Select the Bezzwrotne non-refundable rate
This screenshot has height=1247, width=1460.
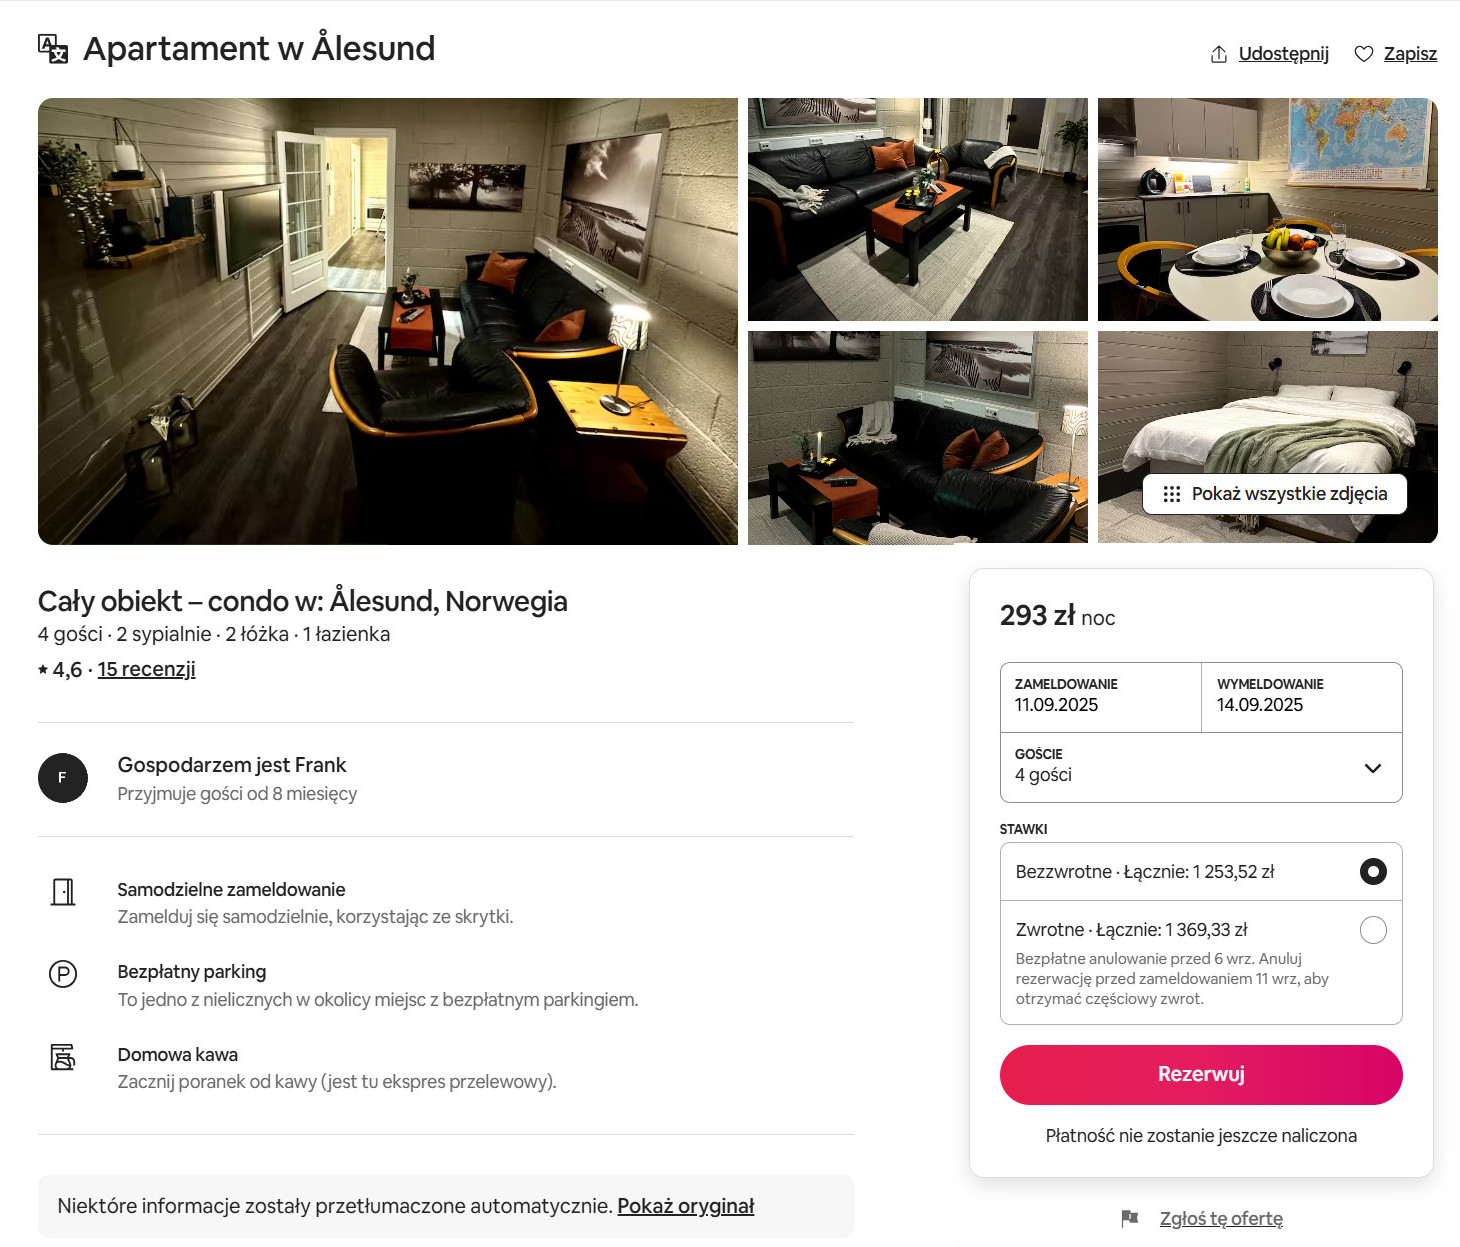point(1372,872)
